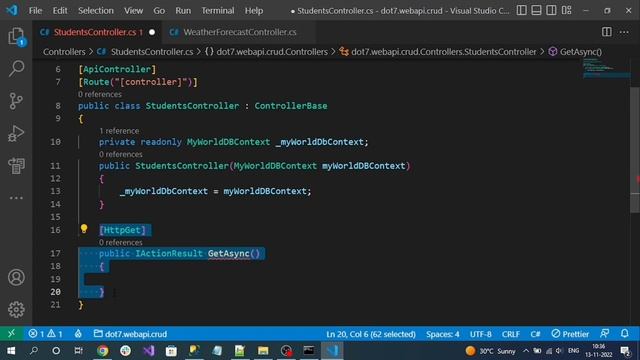Show references for StudentsController class codelens
Viewport: 640px width, 360px height.
click(100, 94)
